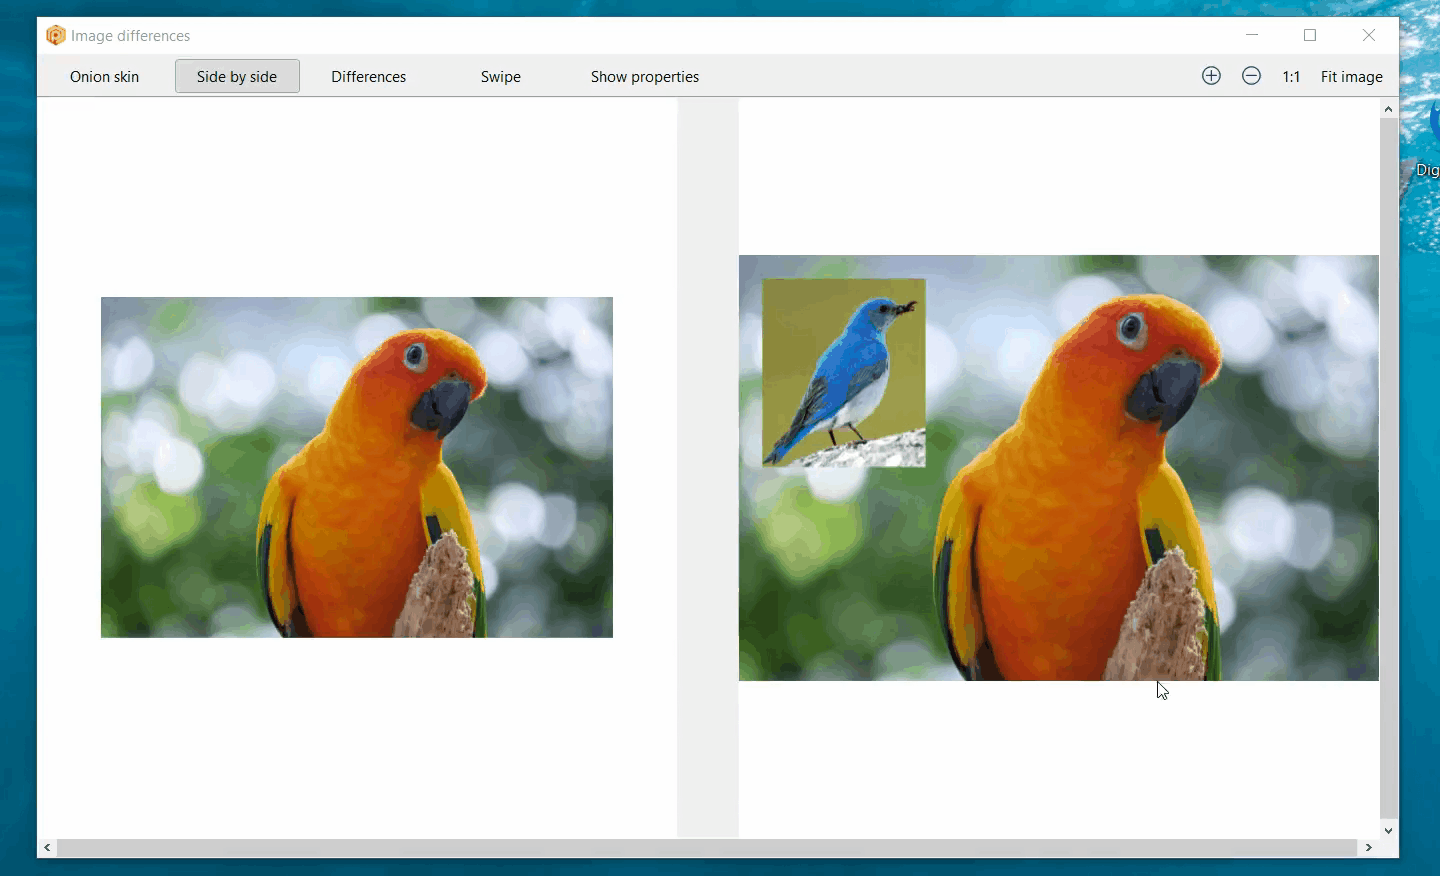Click the left original parrot image

click(356, 467)
